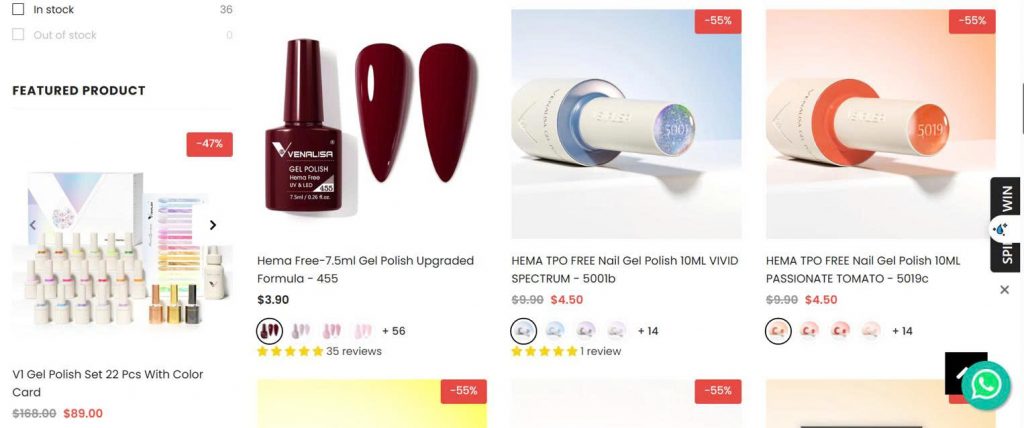Select first swatch of Passionate Tomato polish
The height and width of the screenshot is (428, 1024).
click(778, 331)
